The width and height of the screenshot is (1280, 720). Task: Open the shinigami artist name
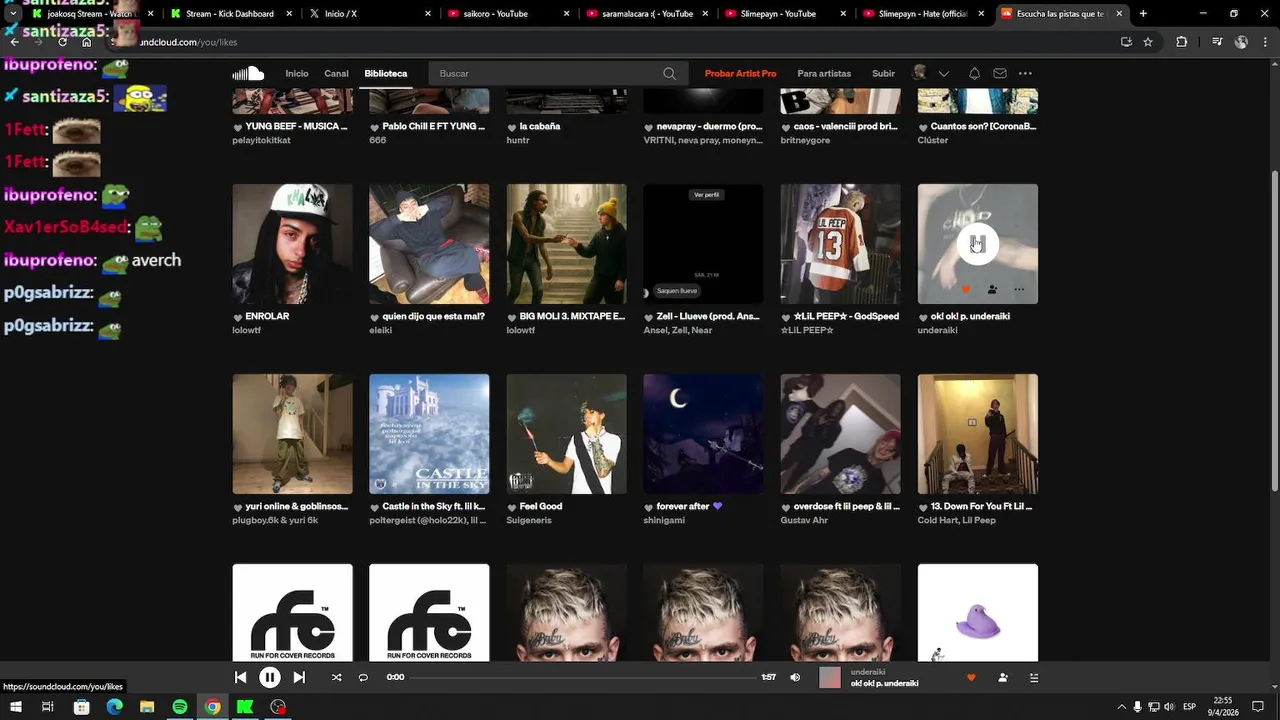[664, 521]
